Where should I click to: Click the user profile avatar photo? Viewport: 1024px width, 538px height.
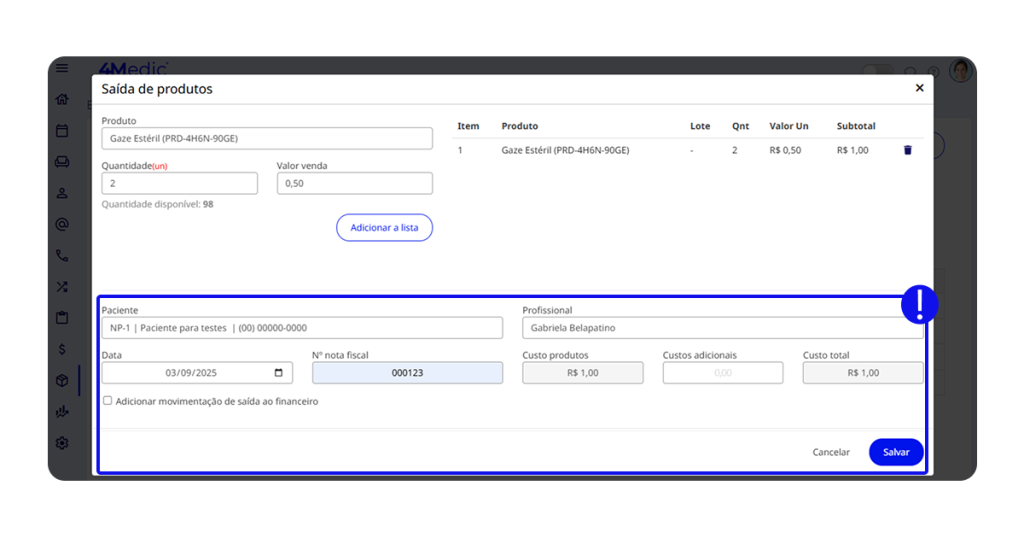coord(960,71)
